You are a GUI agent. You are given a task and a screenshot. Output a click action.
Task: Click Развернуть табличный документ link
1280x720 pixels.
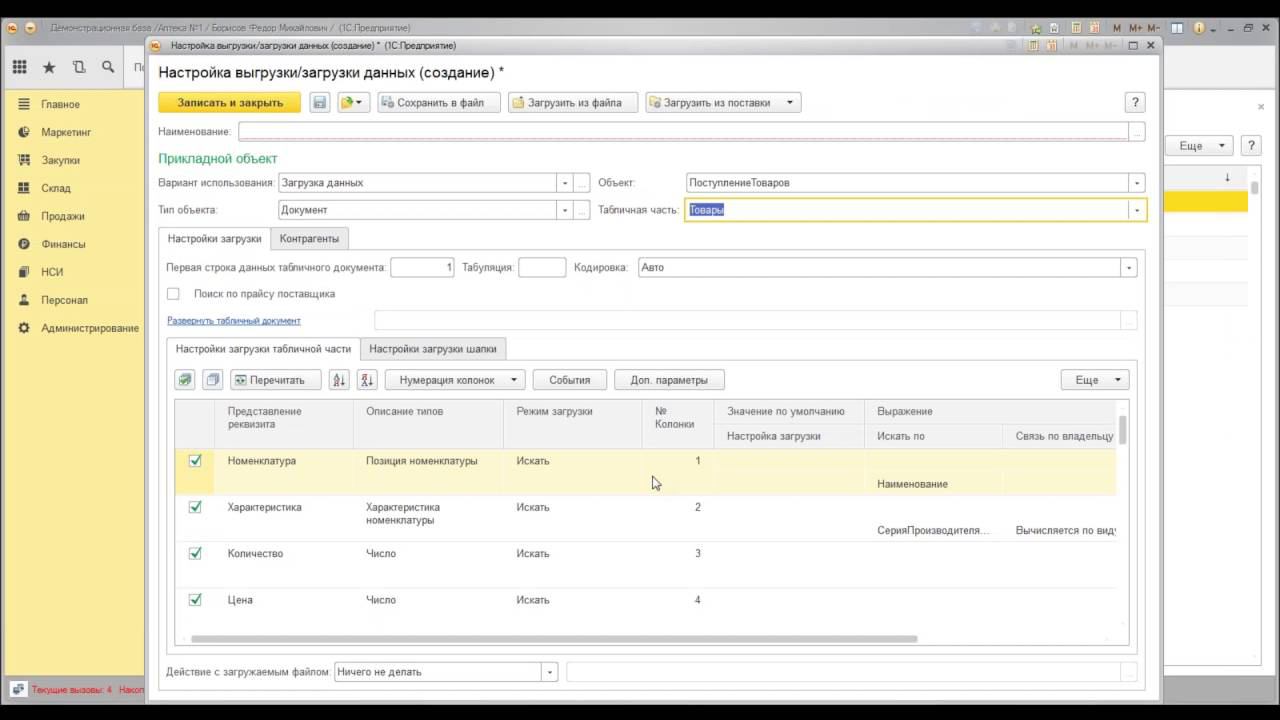coord(234,321)
